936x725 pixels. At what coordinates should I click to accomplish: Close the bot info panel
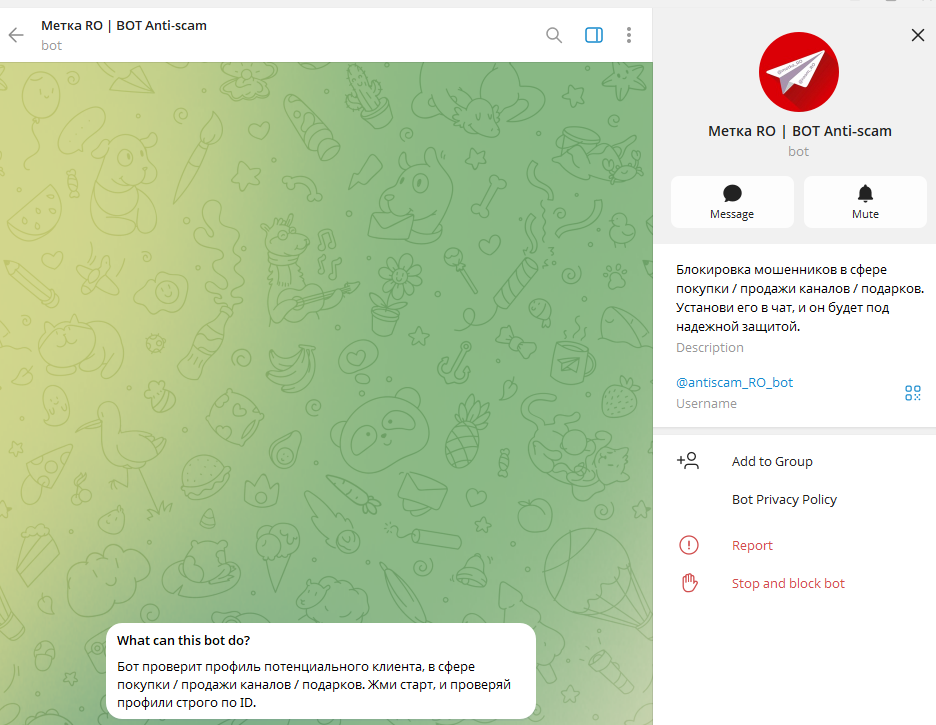point(917,35)
